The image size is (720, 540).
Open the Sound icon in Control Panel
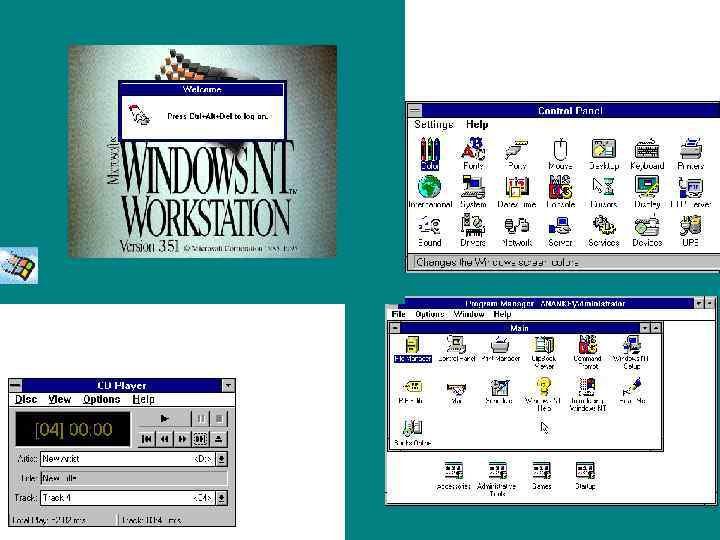[430, 231]
